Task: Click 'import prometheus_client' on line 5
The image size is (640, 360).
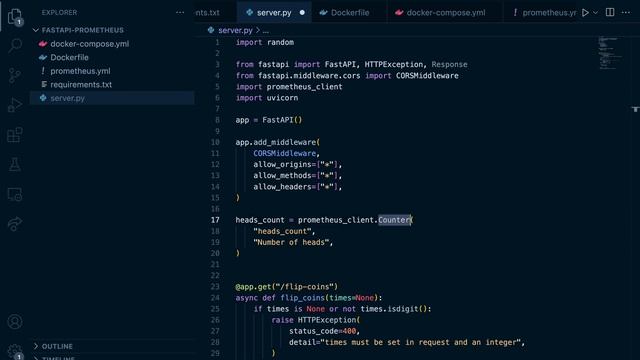Action: pyautogui.click(x=289, y=87)
